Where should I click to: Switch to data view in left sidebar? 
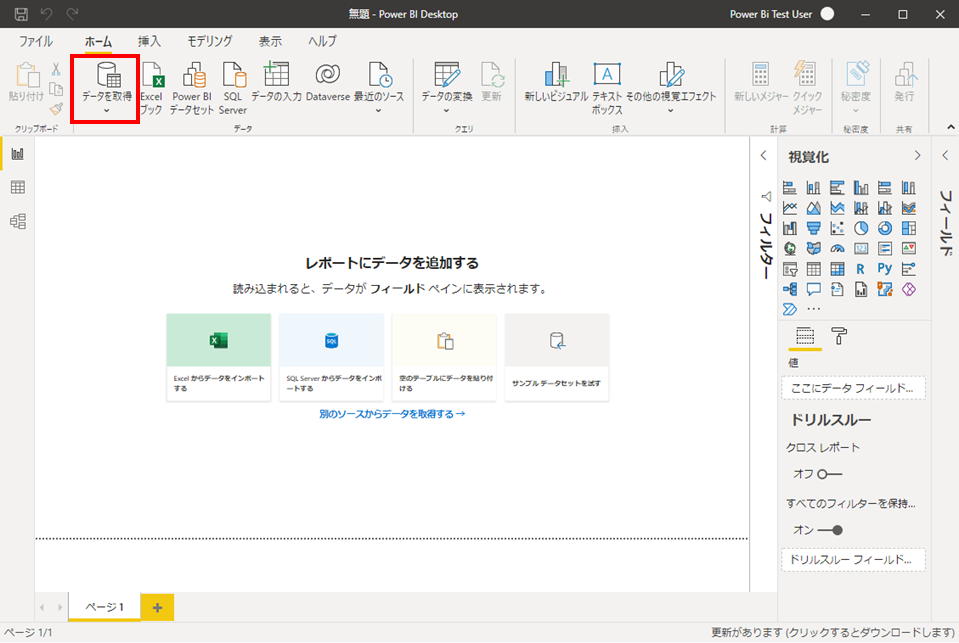pyautogui.click(x=17, y=188)
